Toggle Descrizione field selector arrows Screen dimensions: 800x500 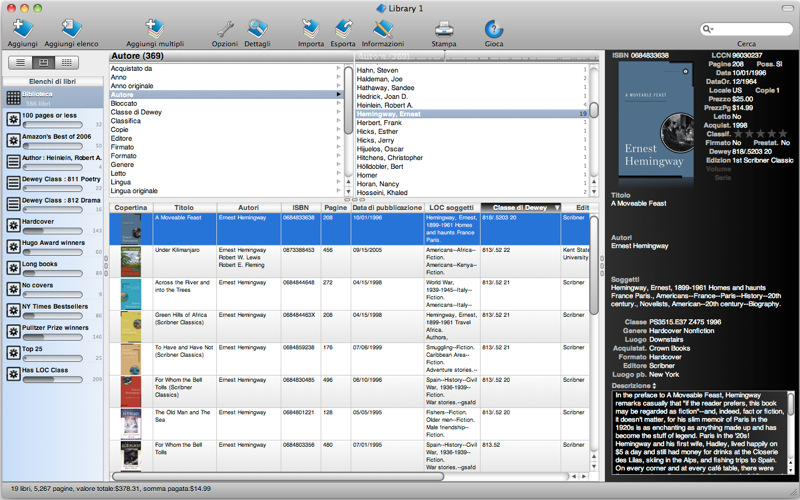coord(654,386)
